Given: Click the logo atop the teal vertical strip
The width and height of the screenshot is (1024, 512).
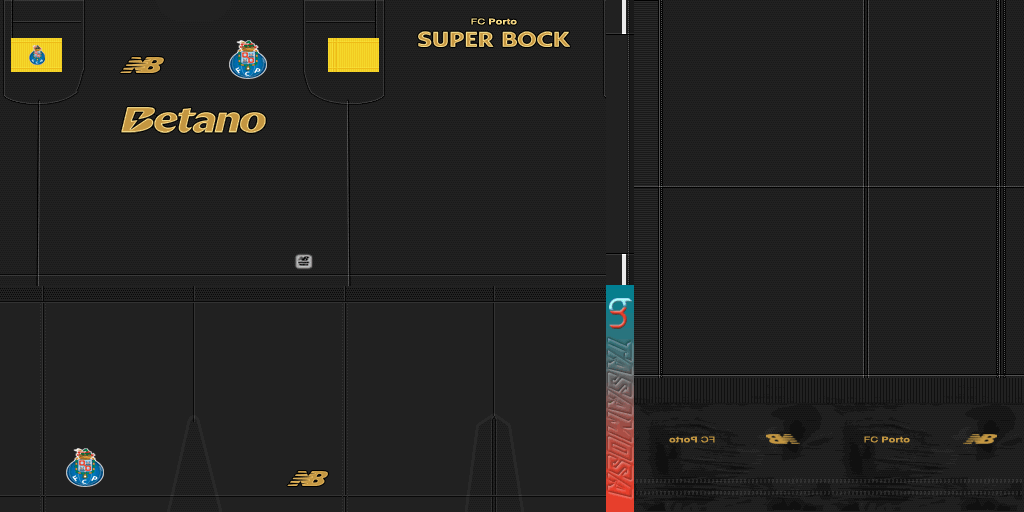Looking at the screenshot, I should [x=620, y=312].
